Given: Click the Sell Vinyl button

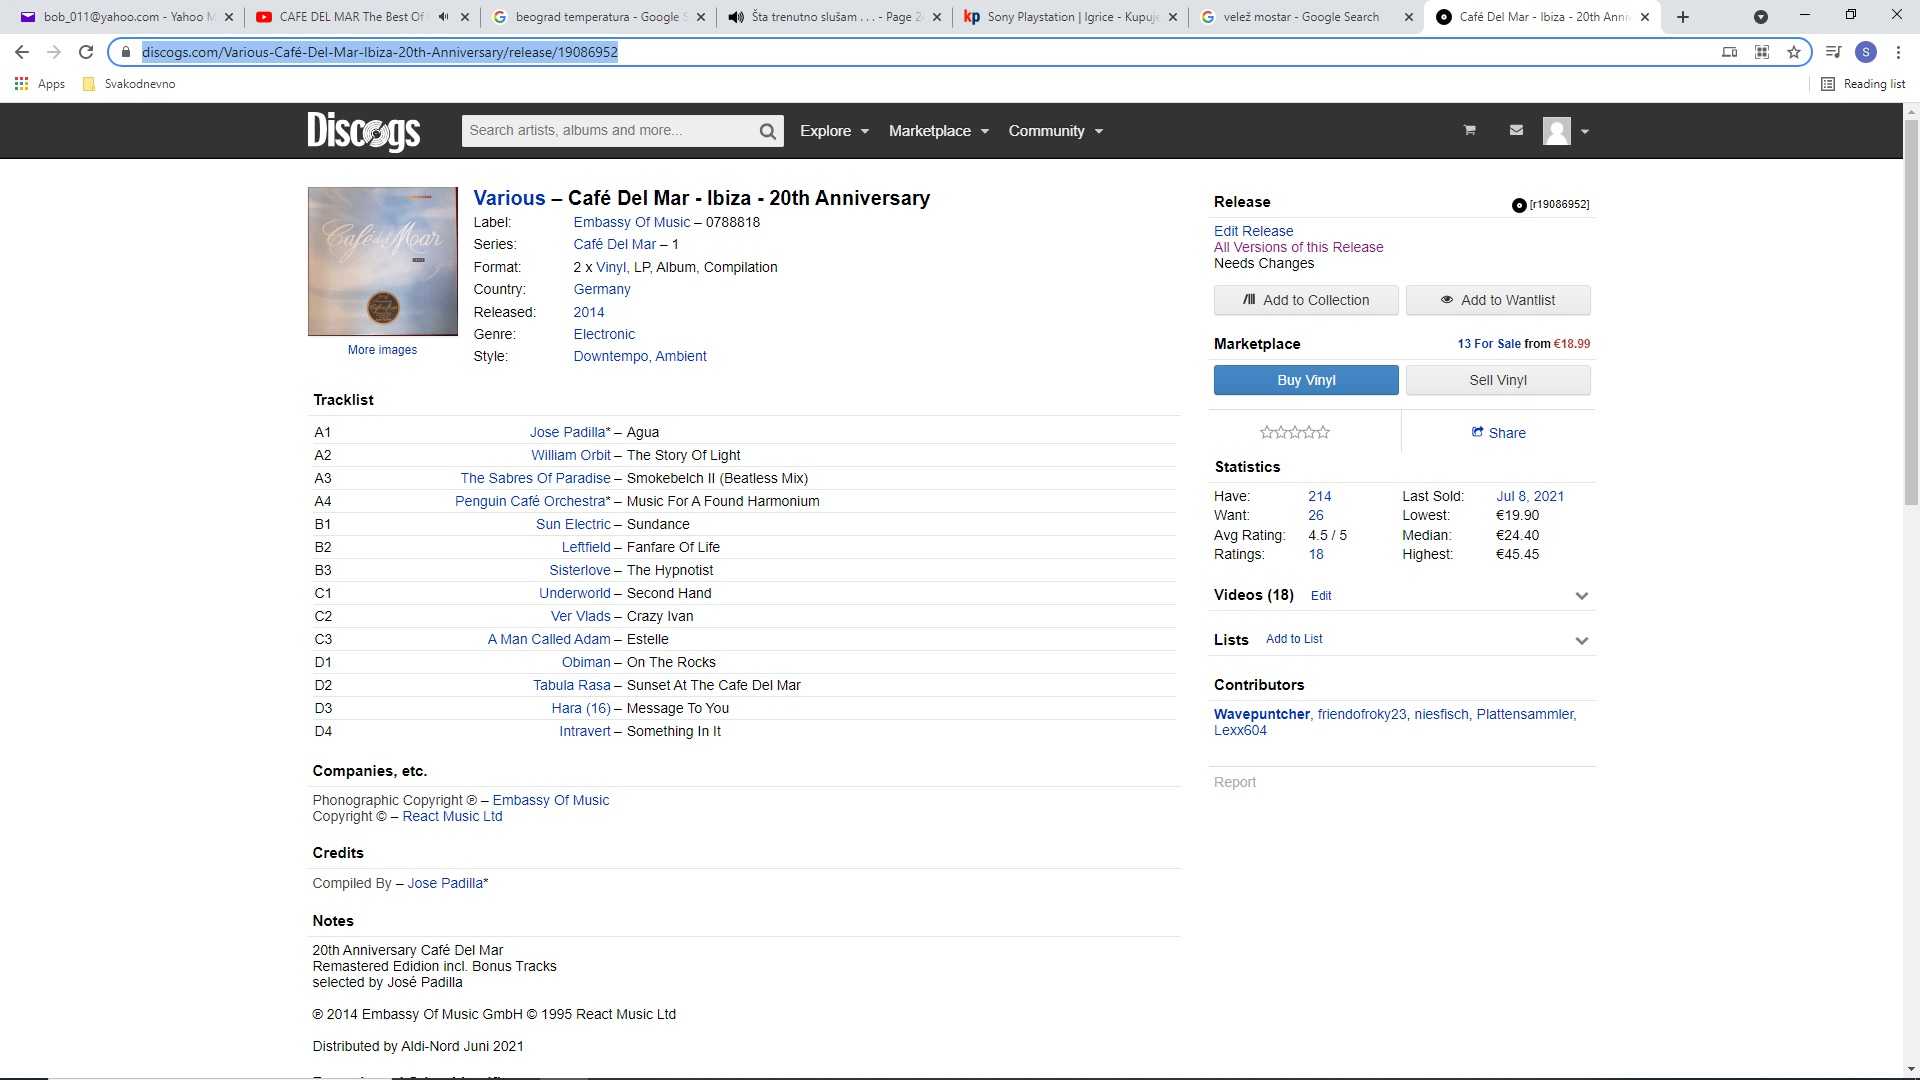Looking at the screenshot, I should pos(1498,380).
